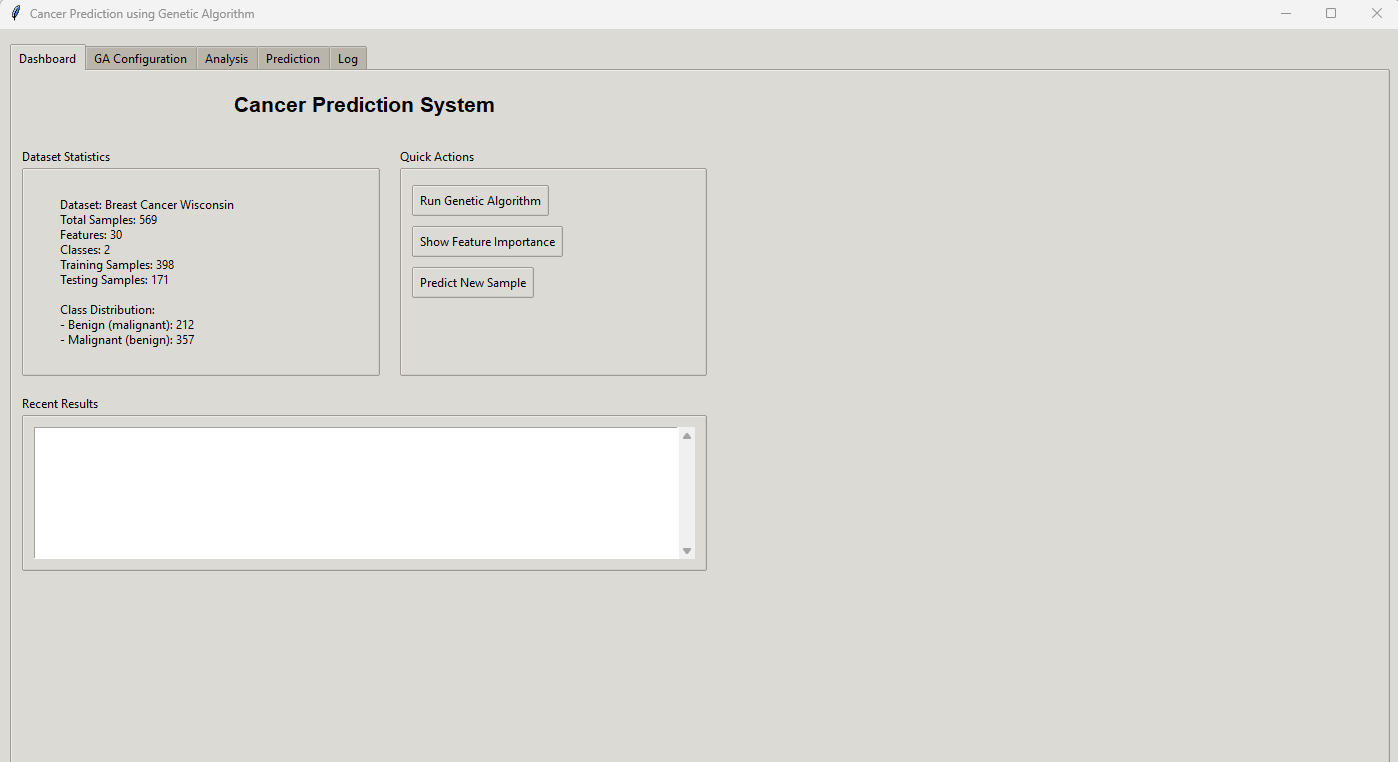Click Show Feature Importance
The width and height of the screenshot is (1398, 762).
pyautogui.click(x=487, y=242)
